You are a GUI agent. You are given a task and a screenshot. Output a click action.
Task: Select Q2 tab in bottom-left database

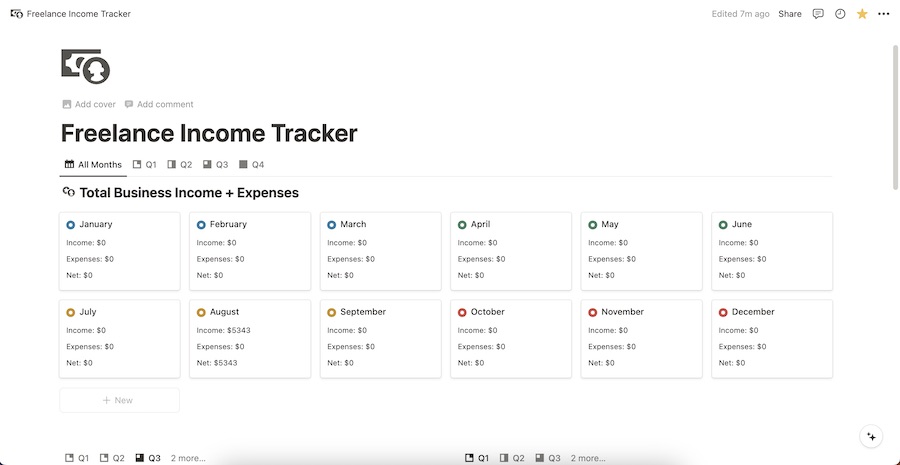coord(112,458)
